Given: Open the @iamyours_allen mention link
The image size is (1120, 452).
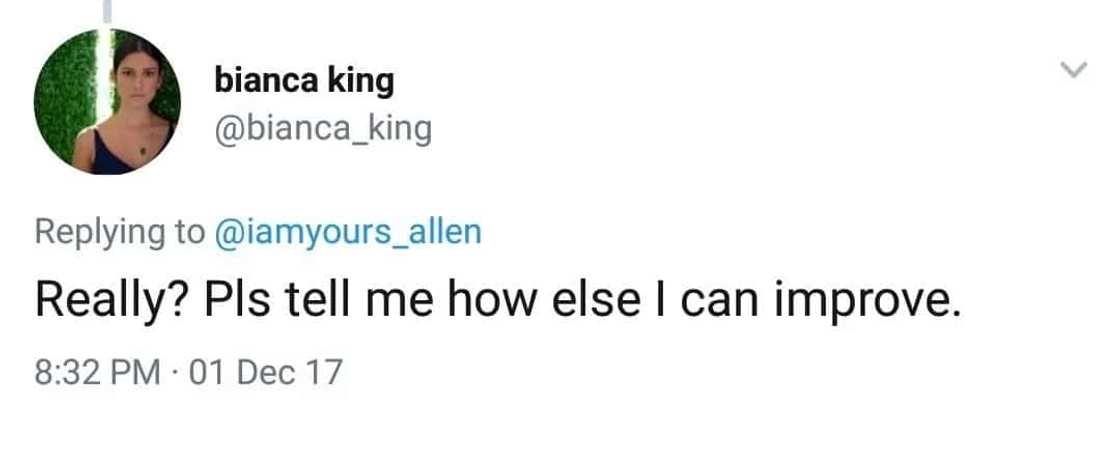Looking at the screenshot, I should point(346,232).
